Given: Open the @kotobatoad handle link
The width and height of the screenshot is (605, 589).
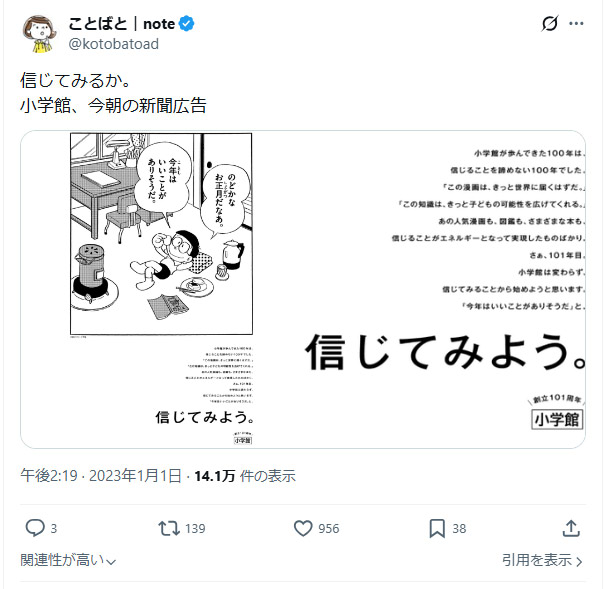Looking at the screenshot, I should (113, 44).
